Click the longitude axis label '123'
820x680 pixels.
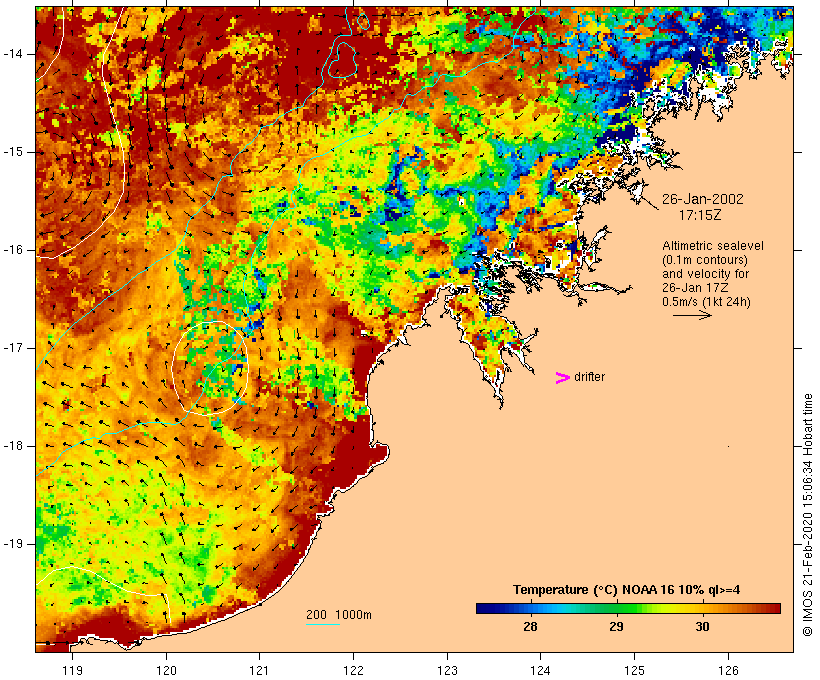click(x=447, y=670)
